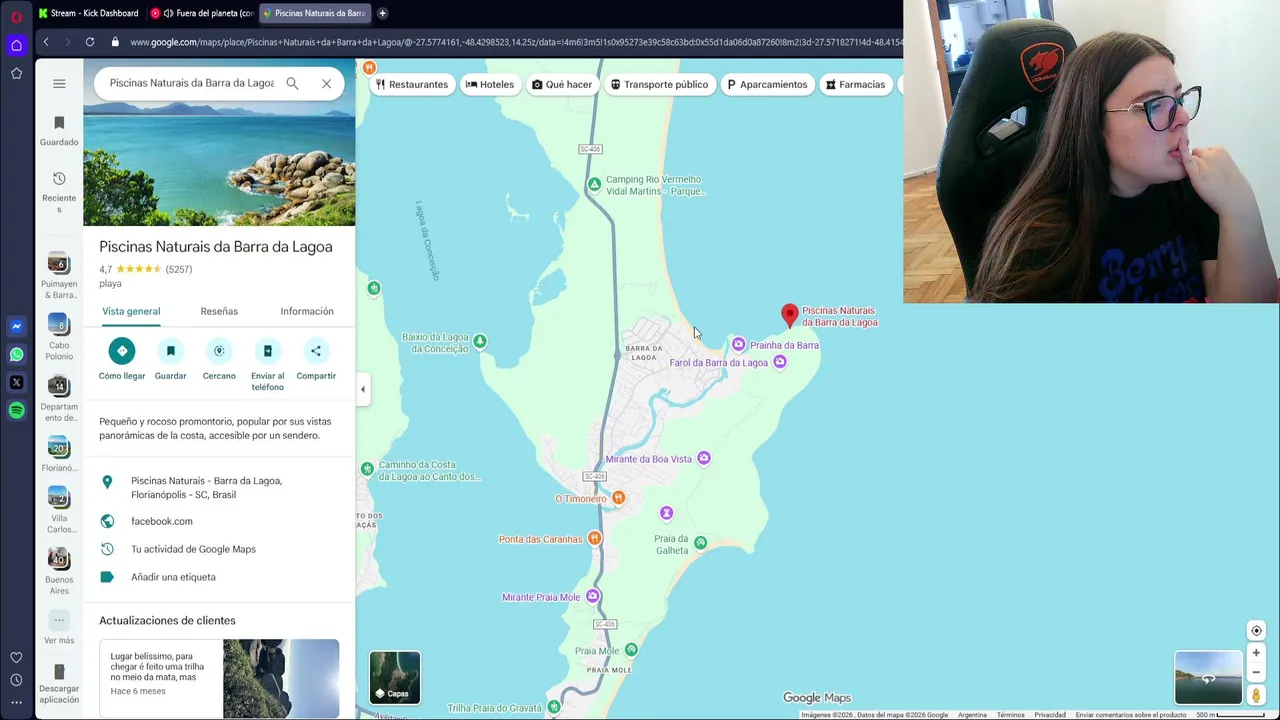Open the Capas layers selector
The height and width of the screenshot is (720, 1280).
pyautogui.click(x=395, y=677)
